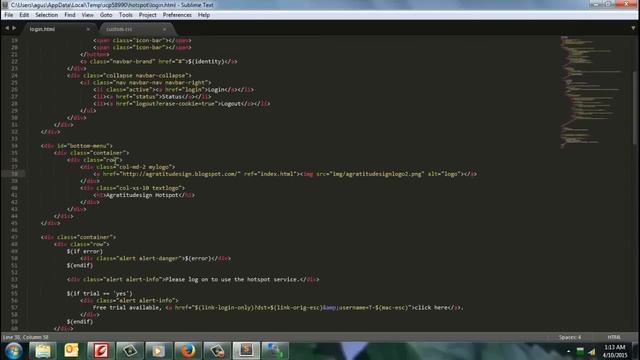Close the login.html tab
This screenshot has height=360, width=640.
tap(88, 29)
